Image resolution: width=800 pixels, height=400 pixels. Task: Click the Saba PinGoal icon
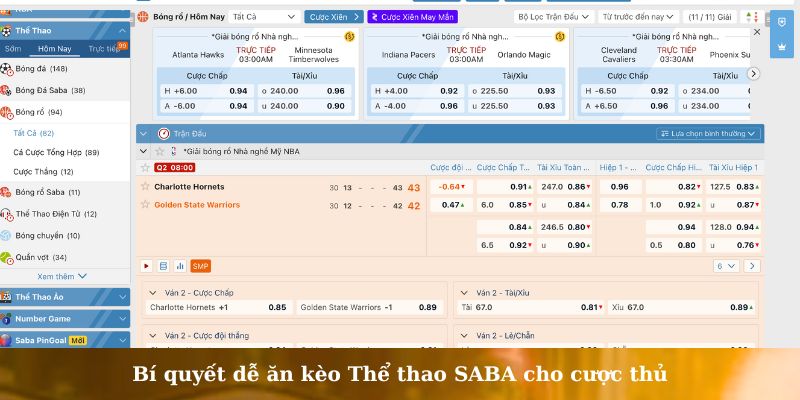[x=6, y=340]
